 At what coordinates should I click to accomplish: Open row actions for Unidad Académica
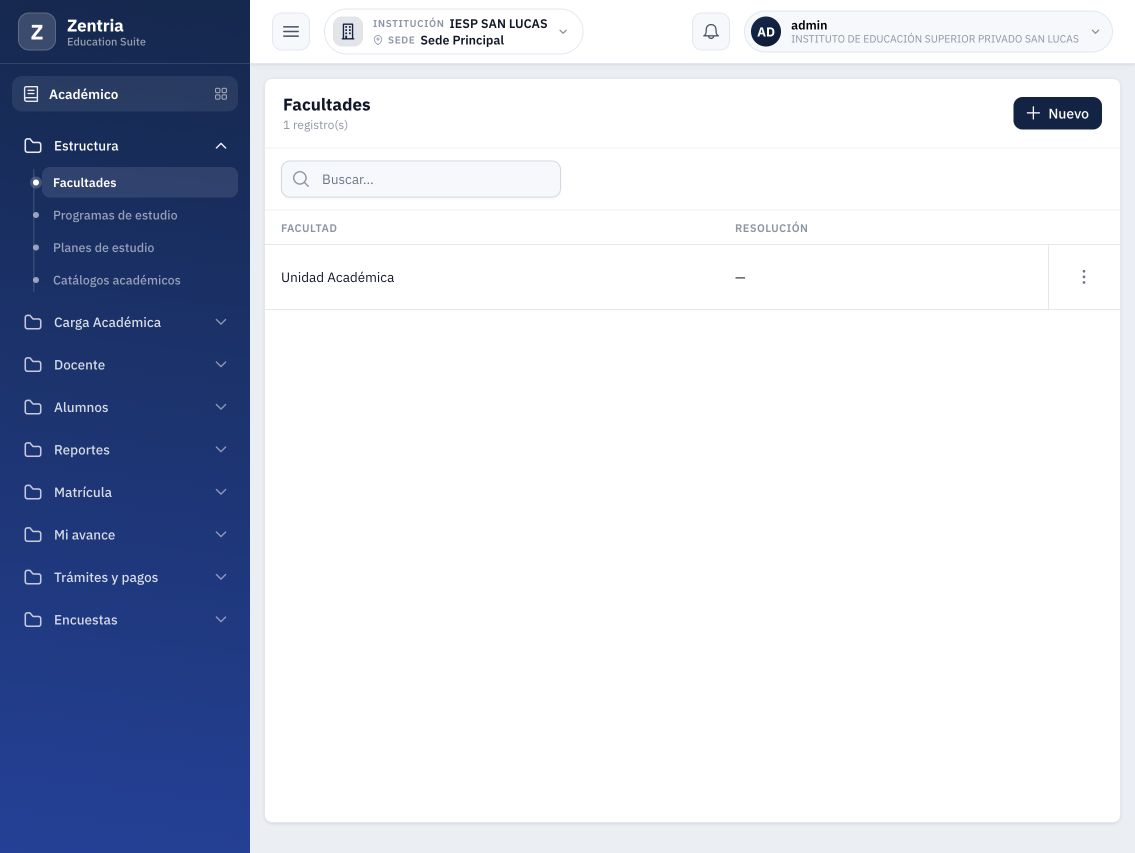coord(1084,277)
